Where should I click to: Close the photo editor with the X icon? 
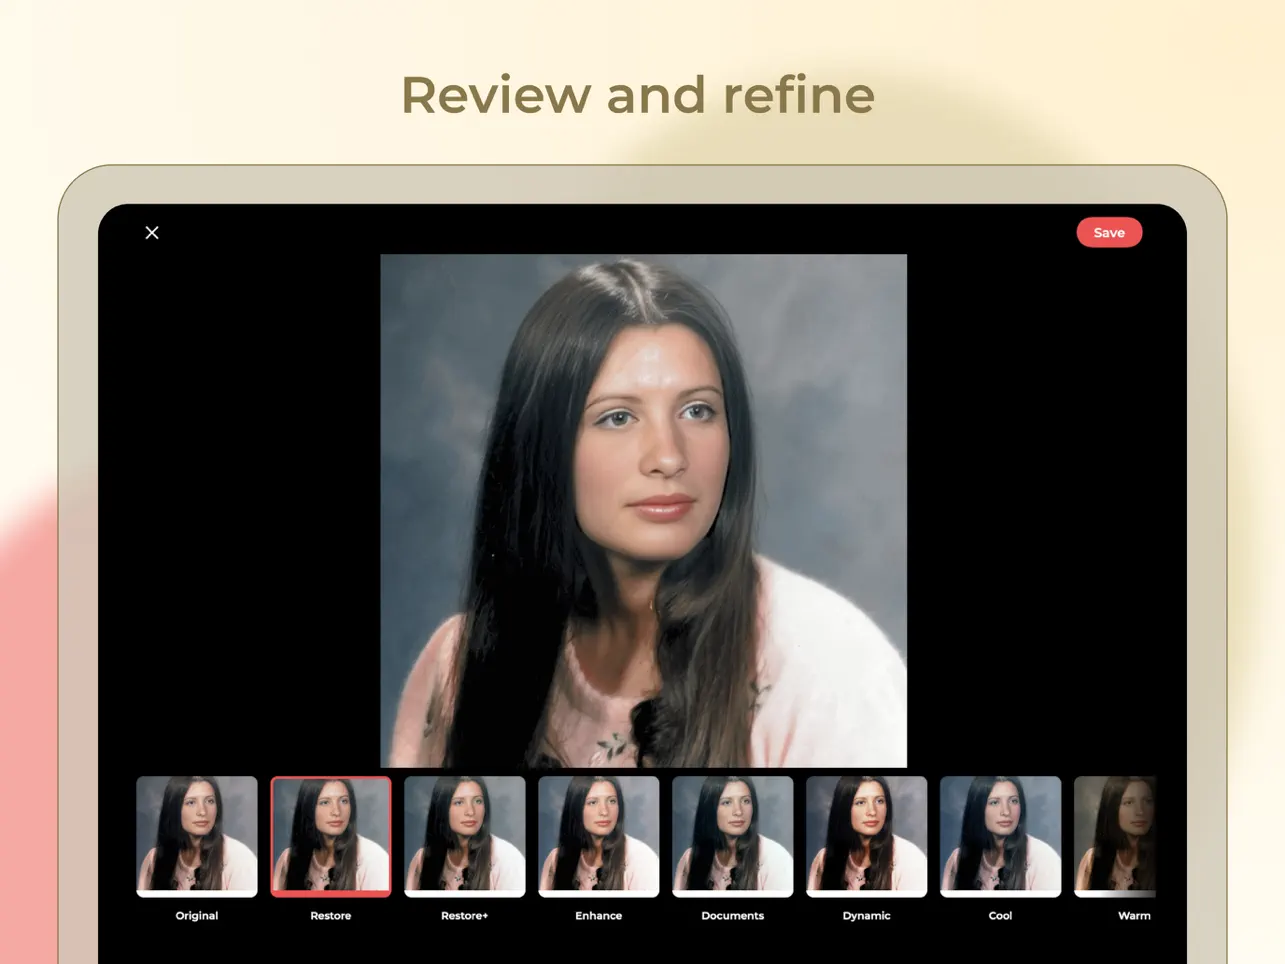point(152,233)
